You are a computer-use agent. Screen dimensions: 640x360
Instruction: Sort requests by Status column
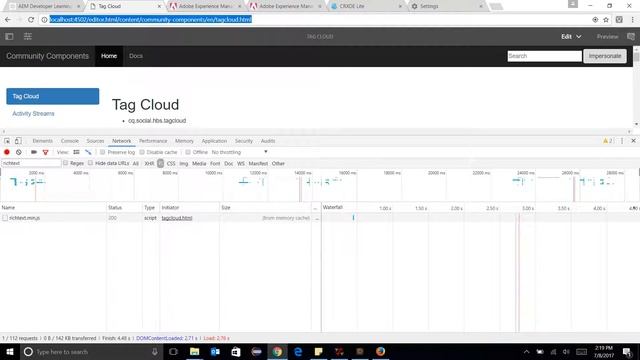click(x=124, y=208)
